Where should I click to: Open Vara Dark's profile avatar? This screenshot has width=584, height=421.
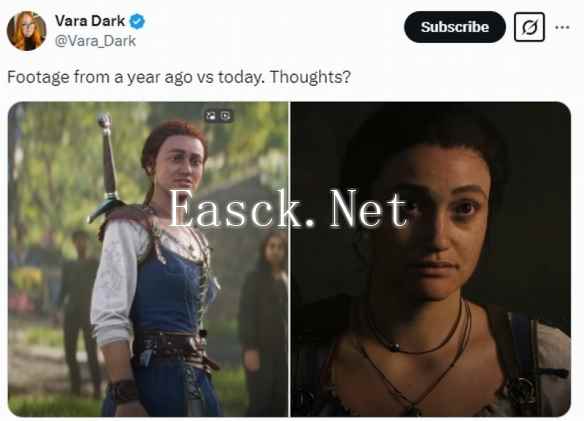click(26, 31)
